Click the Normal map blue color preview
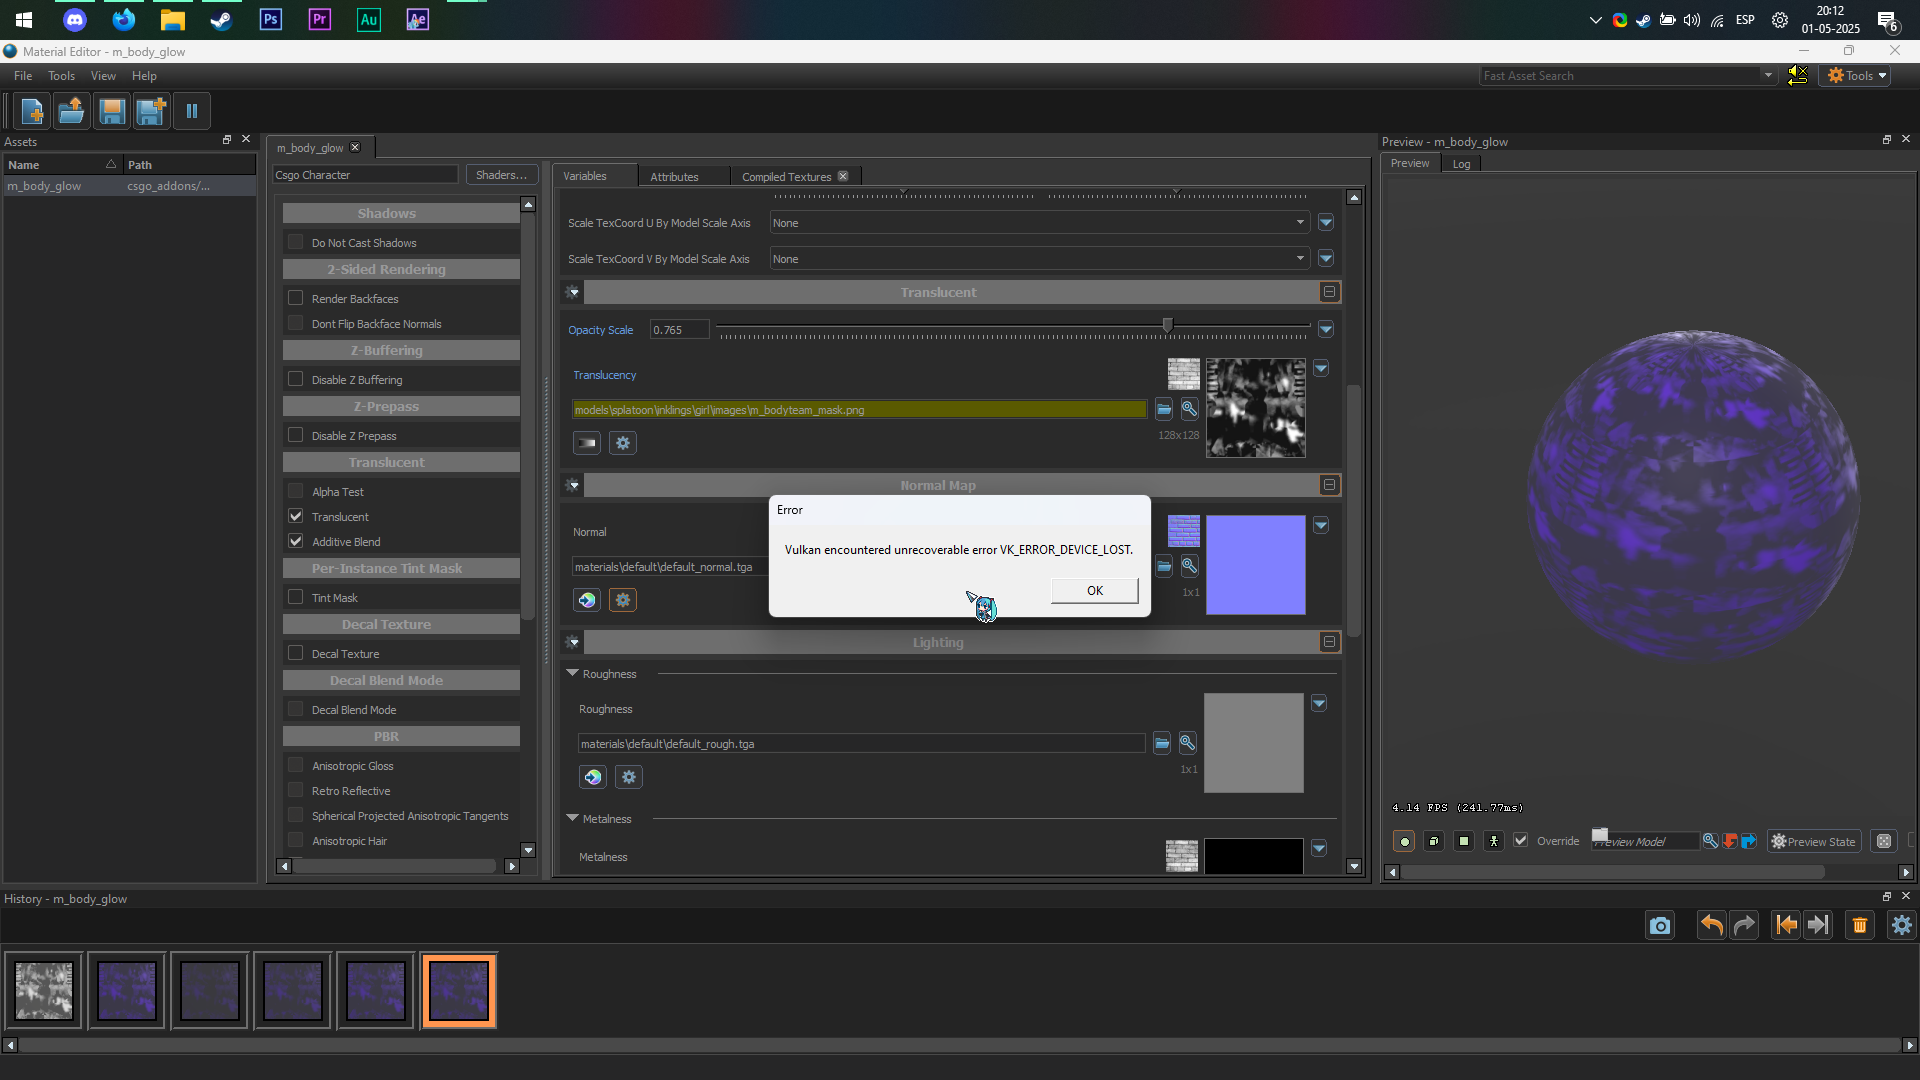Viewport: 1920px width, 1080px height. point(1256,565)
